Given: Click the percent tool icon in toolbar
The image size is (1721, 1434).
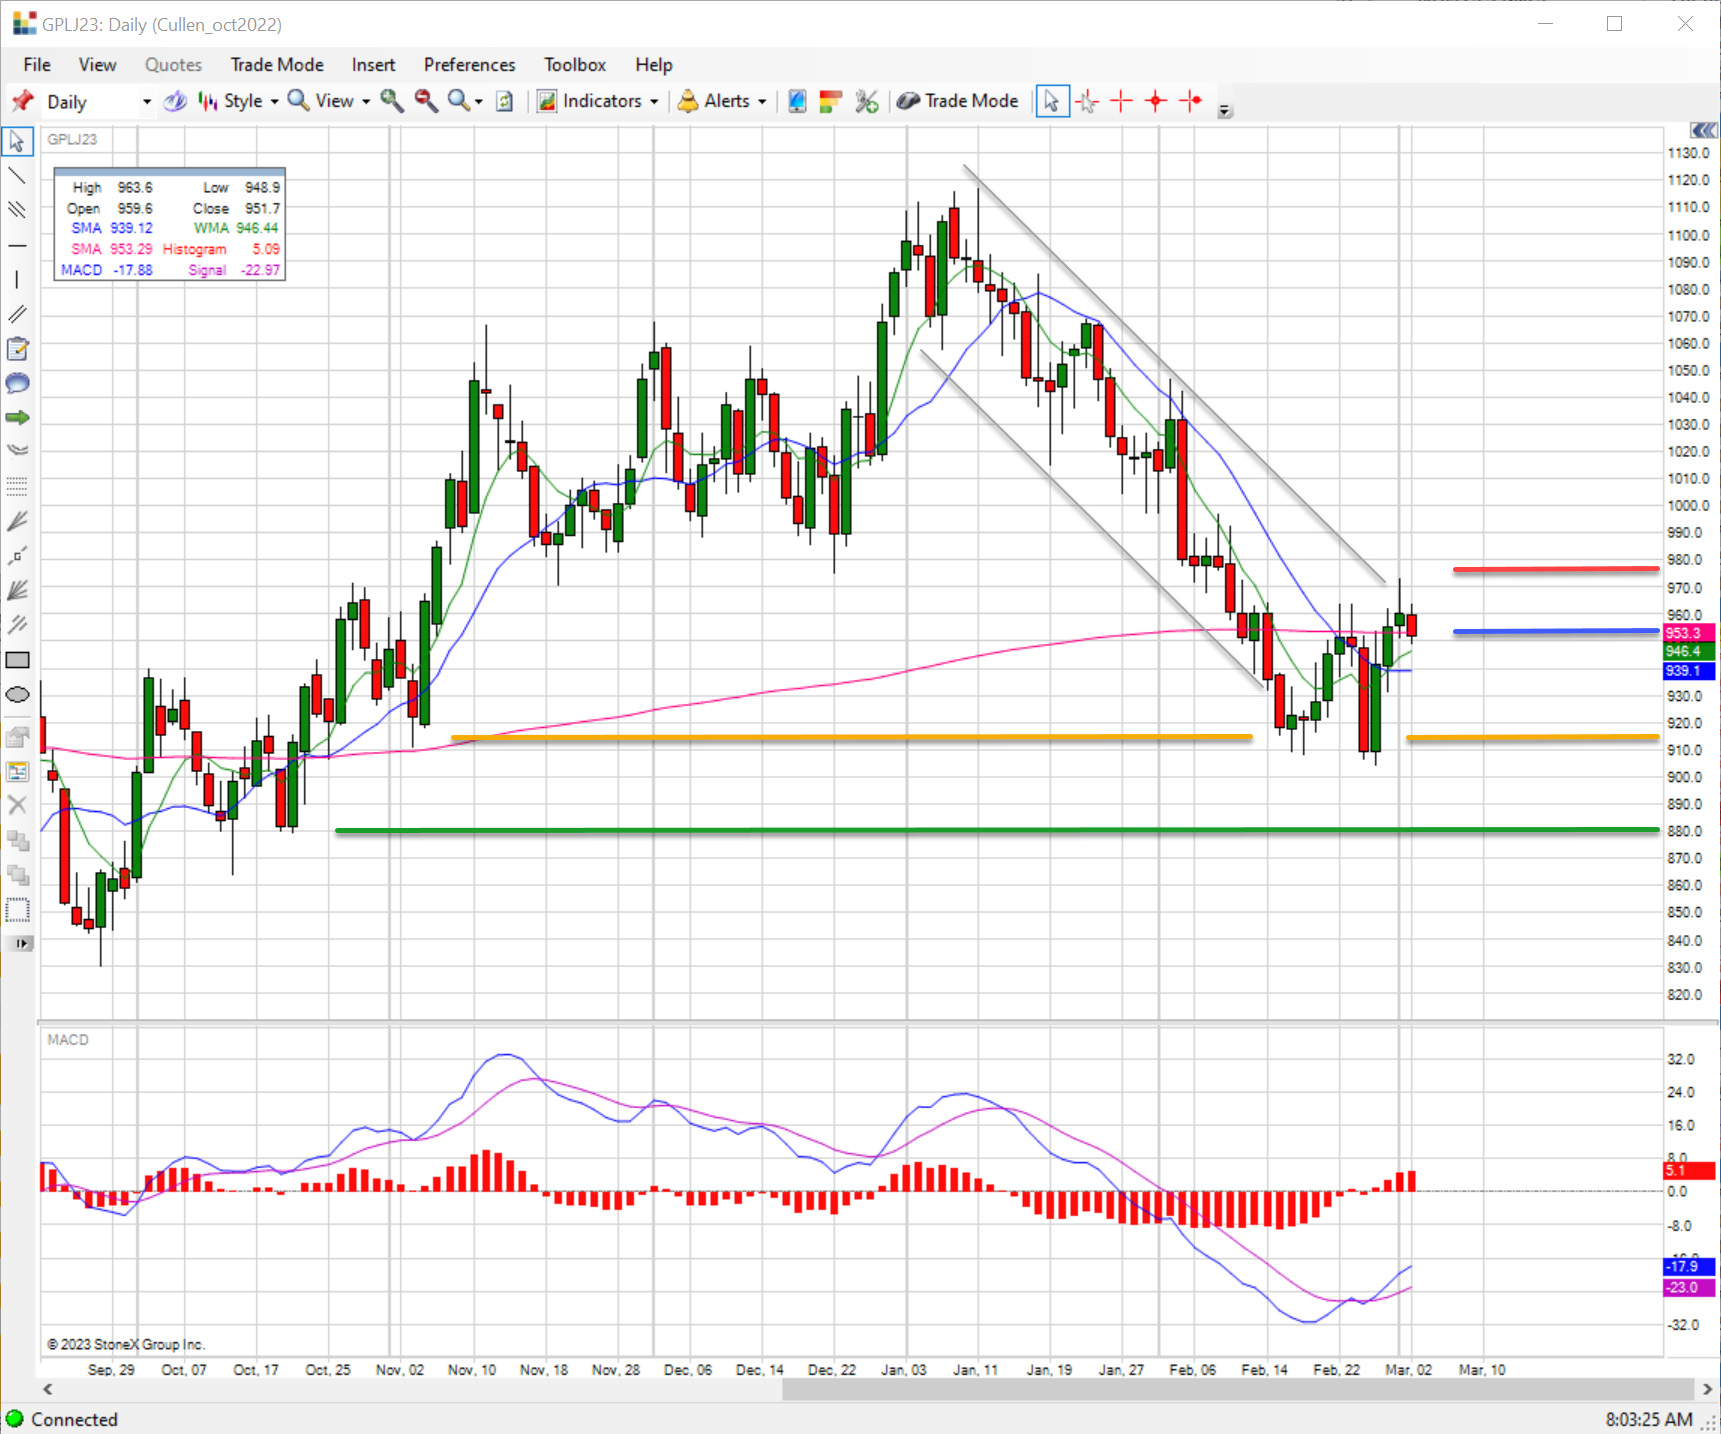Looking at the screenshot, I should (x=866, y=101).
